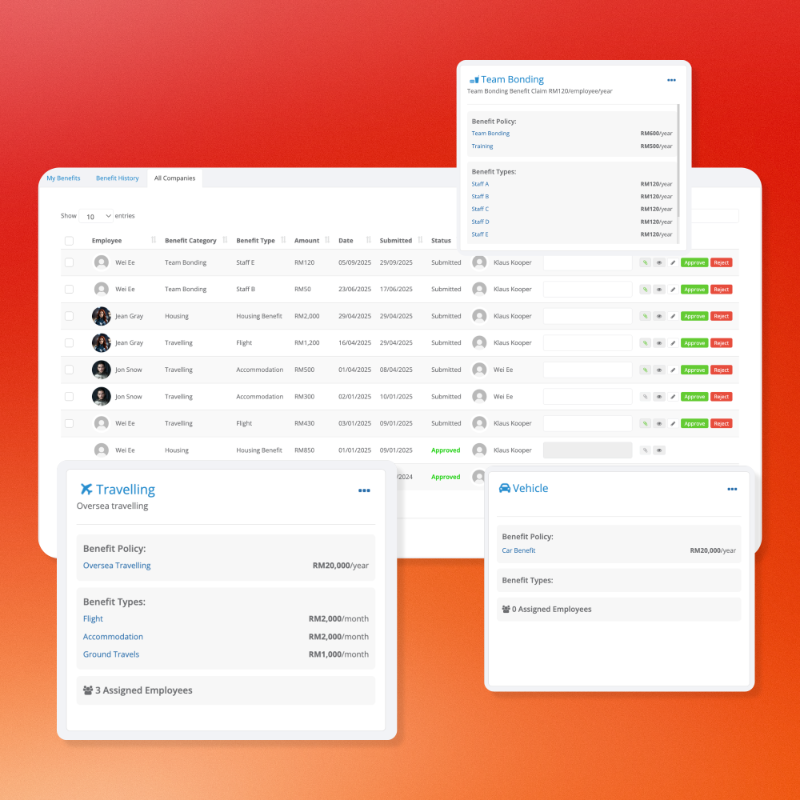Select Jean Gray's Housing row checkbox
Viewport: 800px width, 800px height.
click(69, 316)
